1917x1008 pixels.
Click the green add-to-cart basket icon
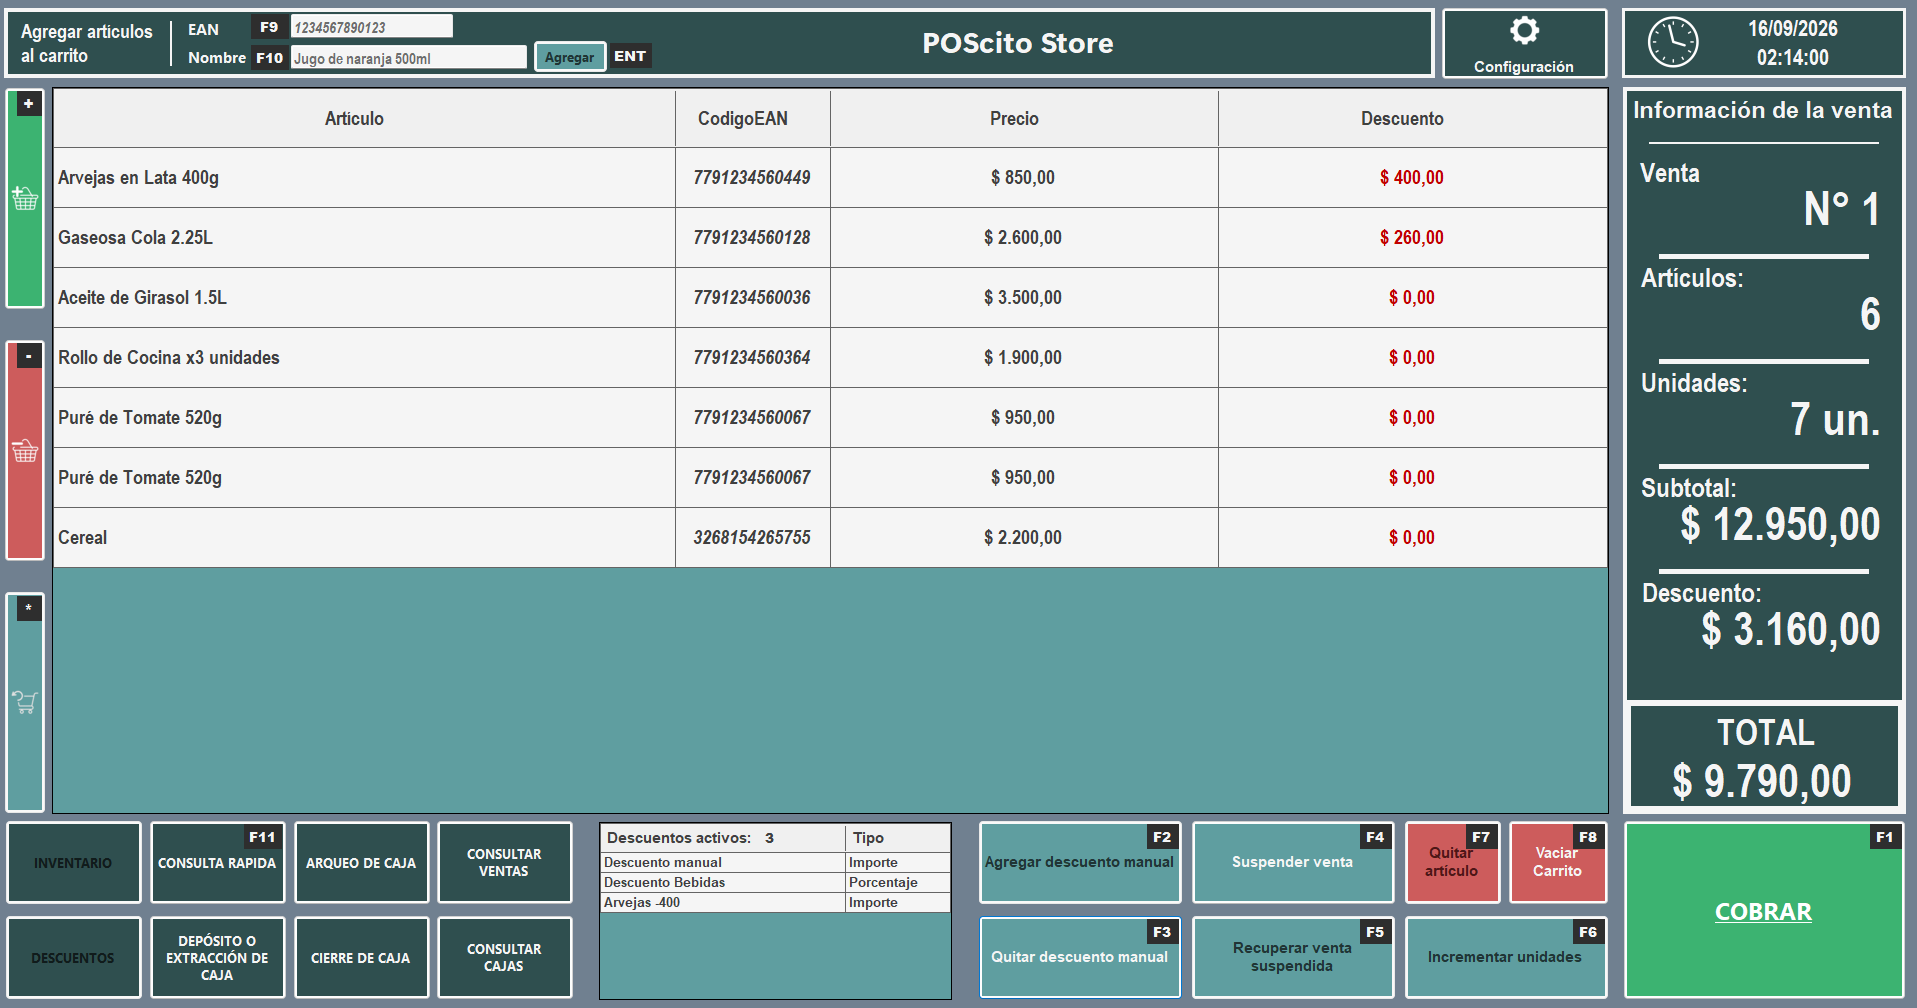25,198
